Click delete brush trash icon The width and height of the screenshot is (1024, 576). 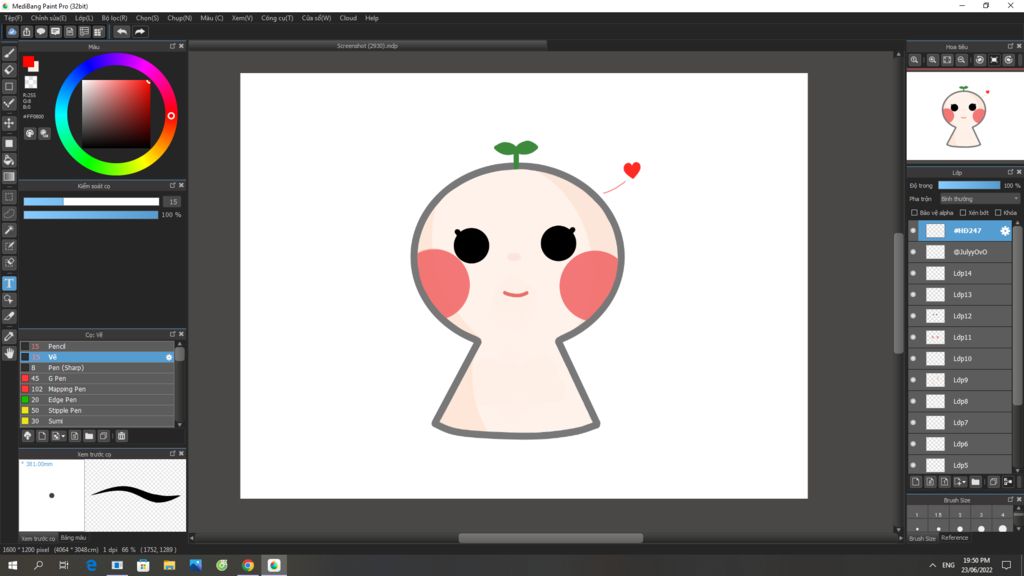121,436
